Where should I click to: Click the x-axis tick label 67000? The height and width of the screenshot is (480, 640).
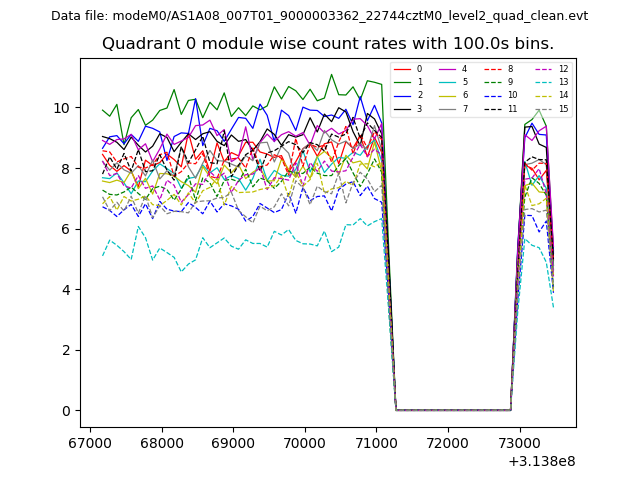[x=90, y=442]
